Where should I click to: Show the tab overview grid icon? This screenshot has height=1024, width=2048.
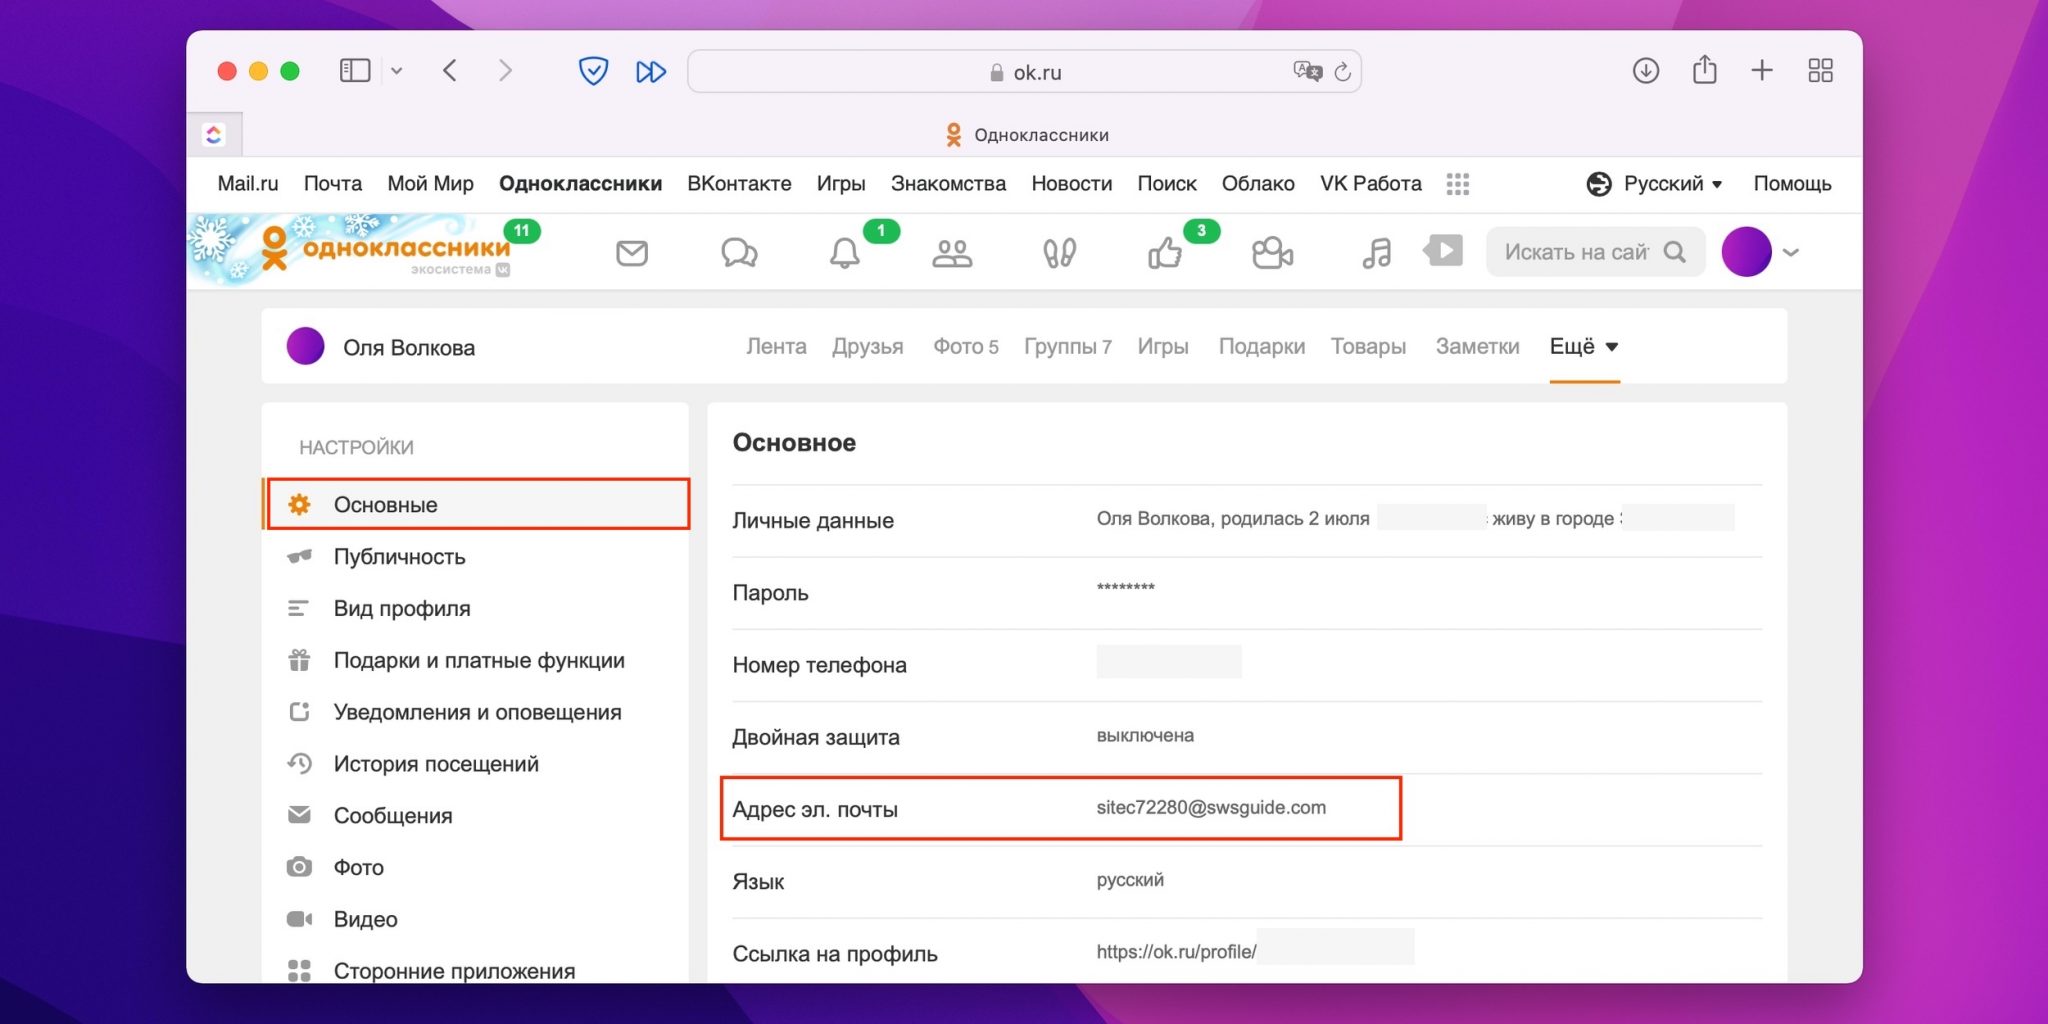1821,70
